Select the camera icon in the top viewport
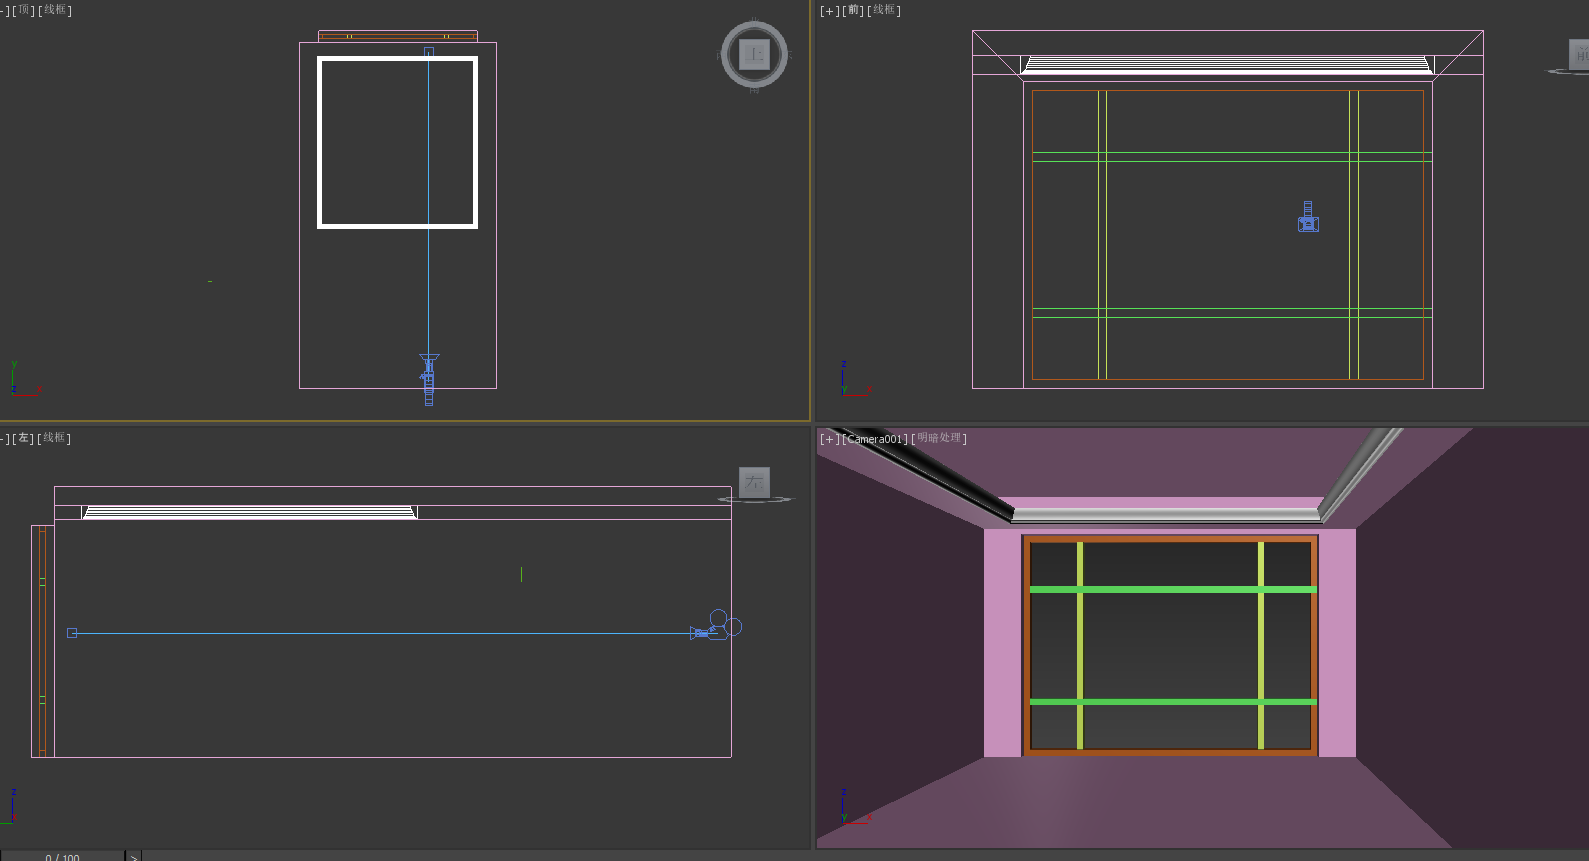Image resolution: width=1589 pixels, height=861 pixels. point(429,378)
